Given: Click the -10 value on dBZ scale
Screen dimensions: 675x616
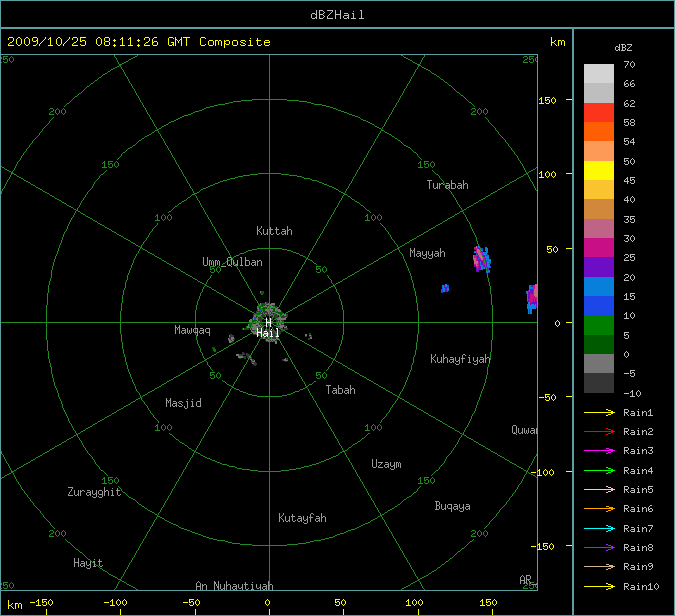Looking at the screenshot, I should point(632,393).
